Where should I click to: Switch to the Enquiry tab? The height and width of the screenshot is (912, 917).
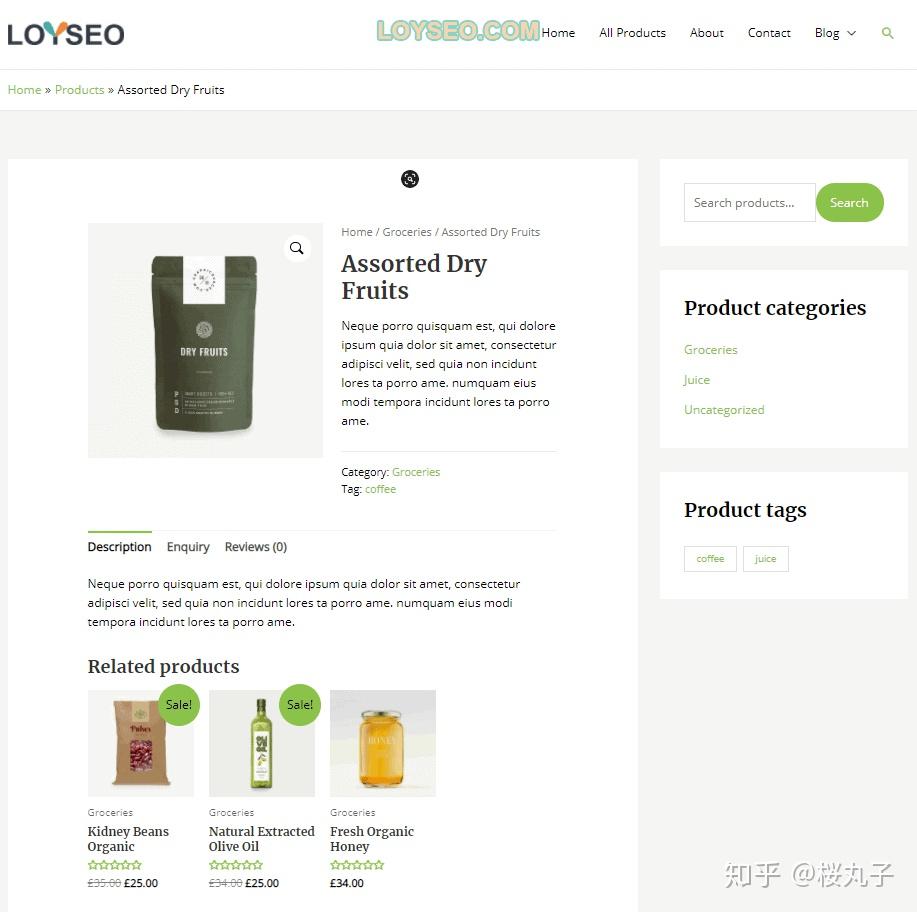coord(188,547)
